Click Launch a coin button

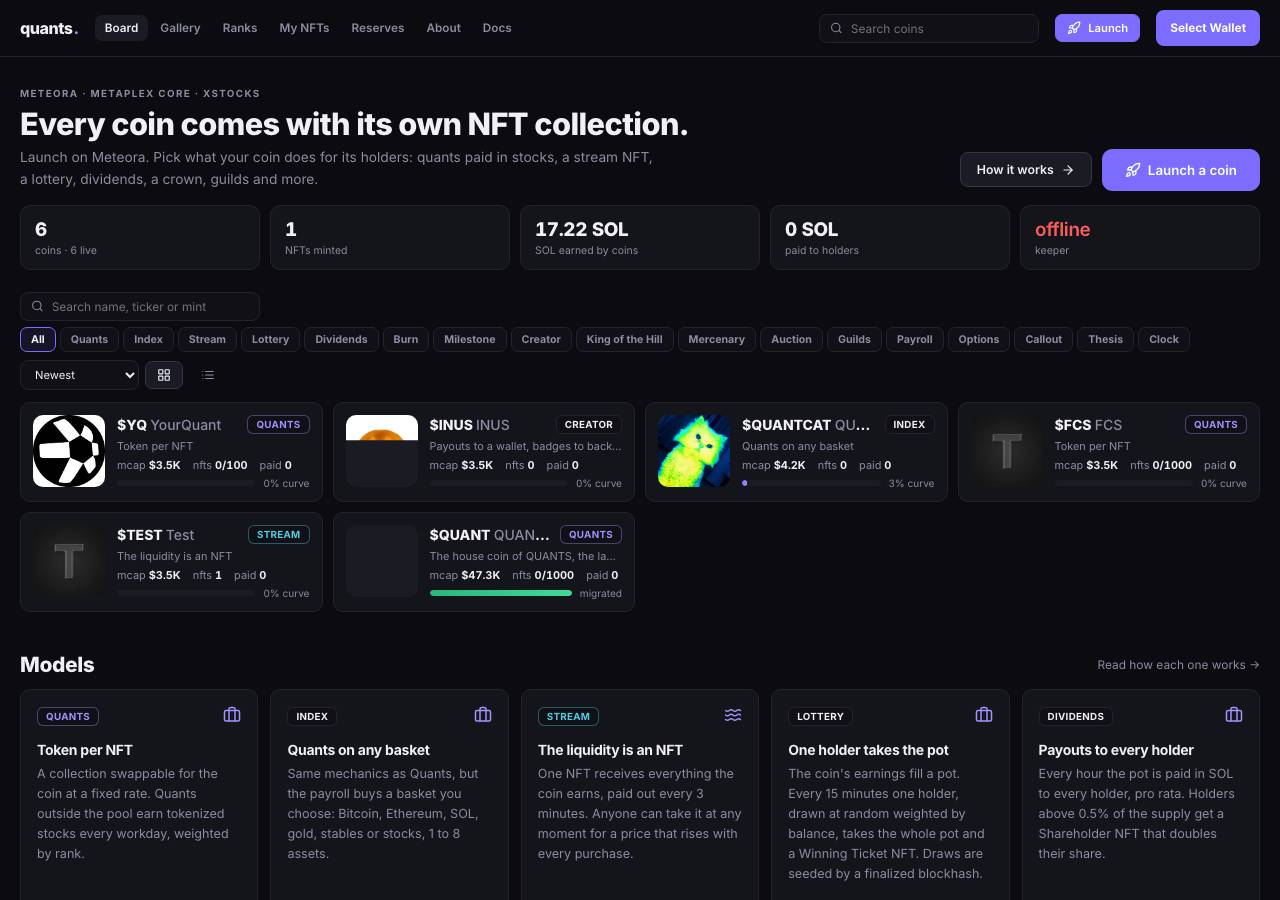point(1181,170)
